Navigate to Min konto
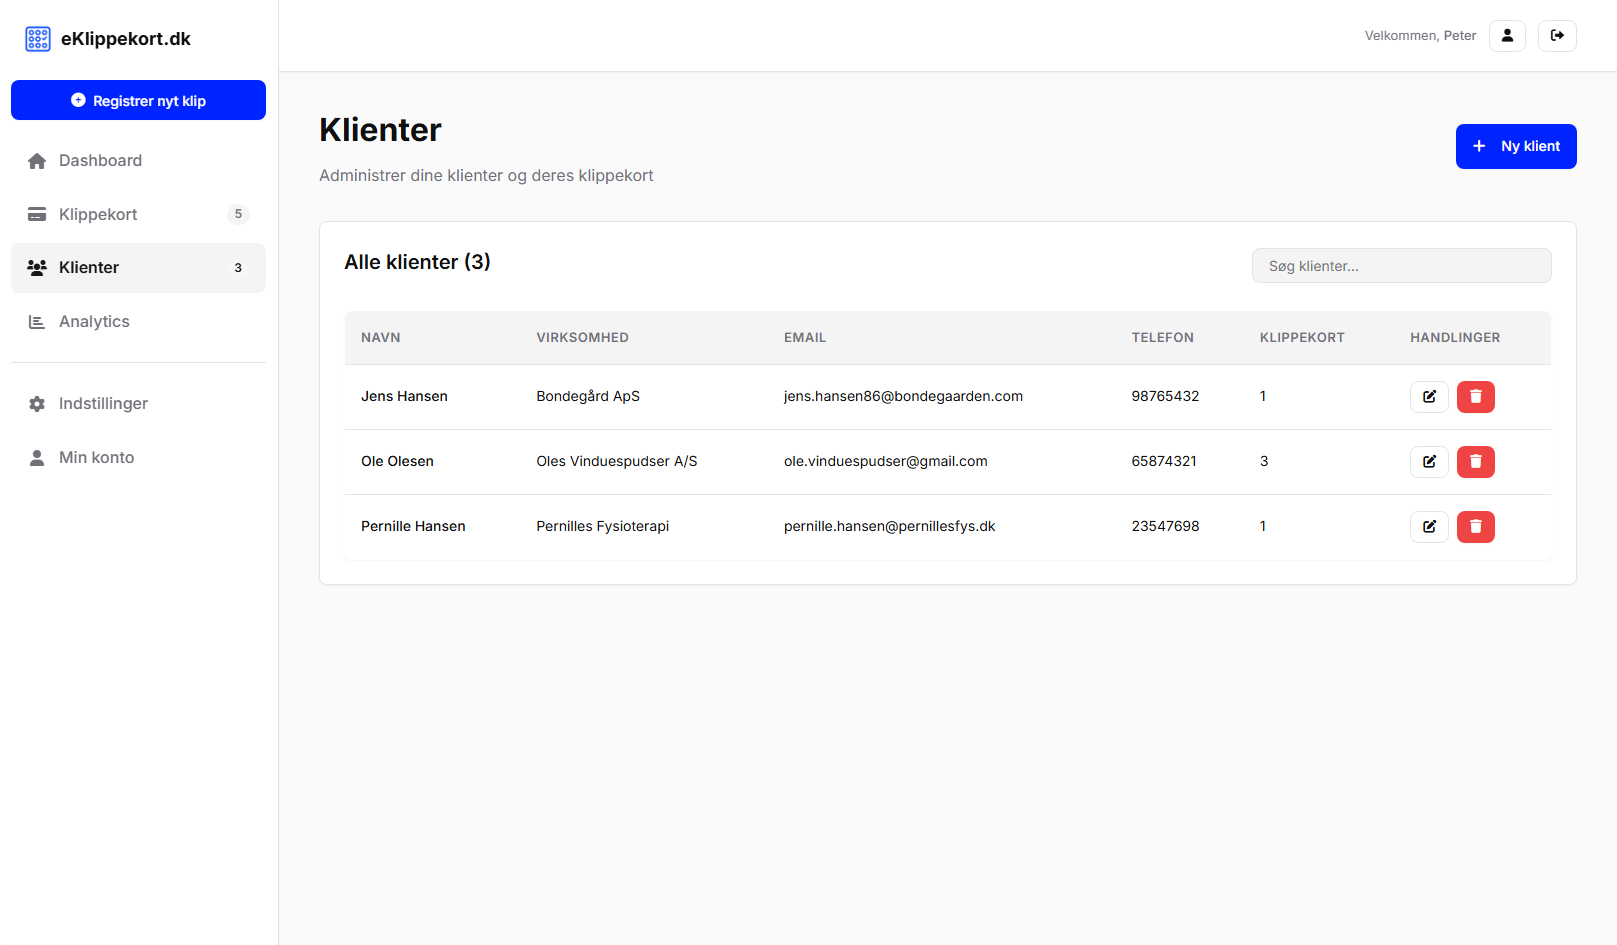 point(96,458)
